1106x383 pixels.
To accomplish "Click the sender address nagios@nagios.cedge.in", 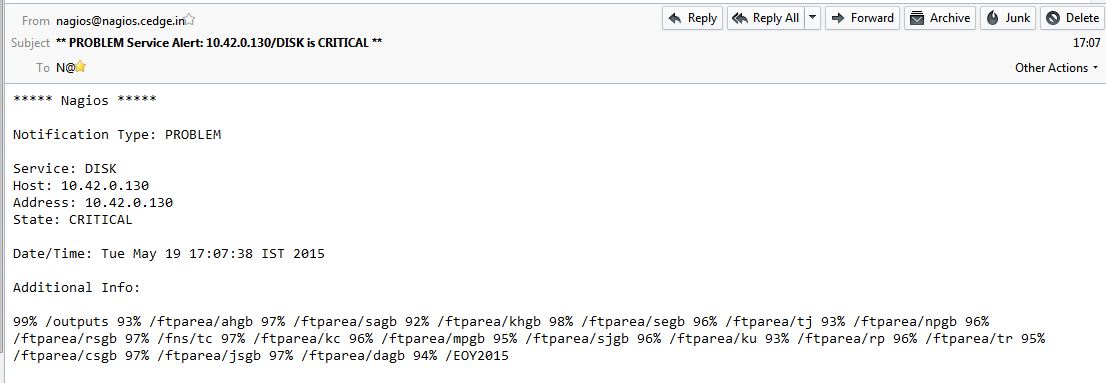I will click(x=120, y=20).
